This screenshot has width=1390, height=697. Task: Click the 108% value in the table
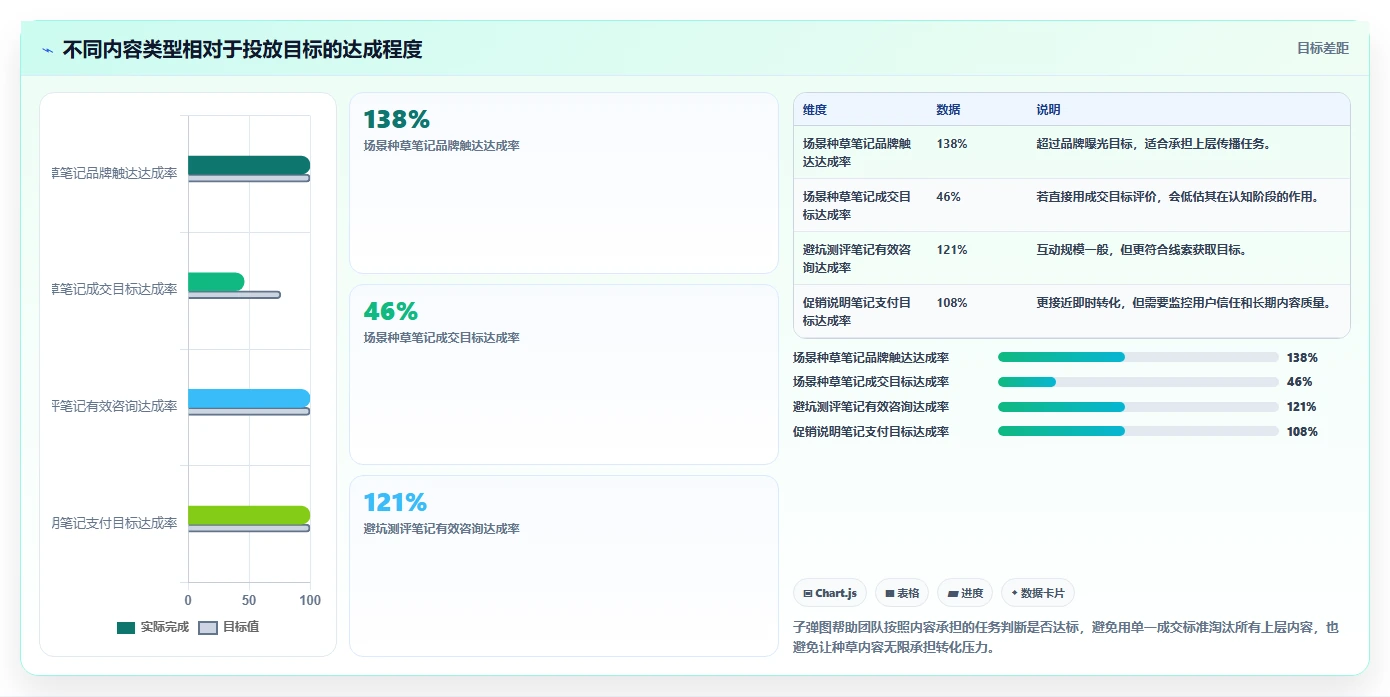pos(952,303)
